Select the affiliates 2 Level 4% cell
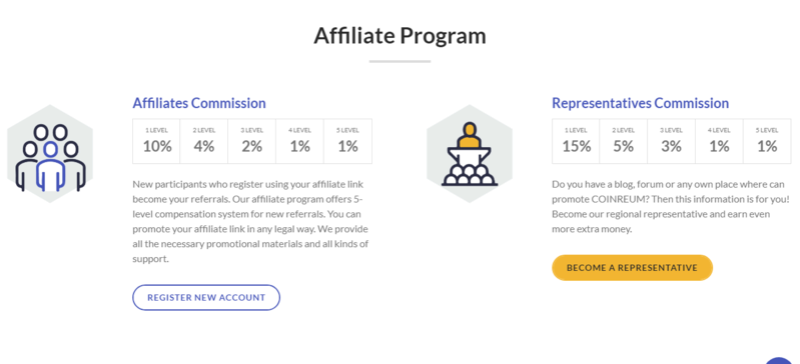 (204, 141)
